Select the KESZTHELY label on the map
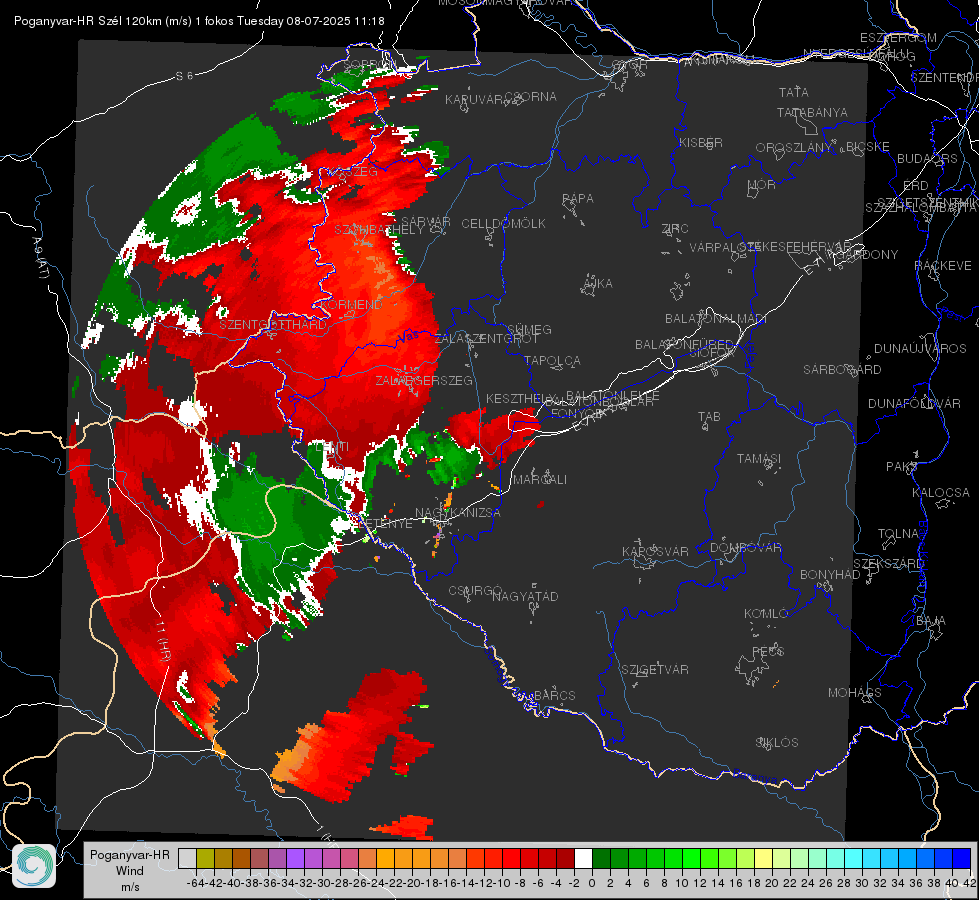979x900 pixels. 521,398
